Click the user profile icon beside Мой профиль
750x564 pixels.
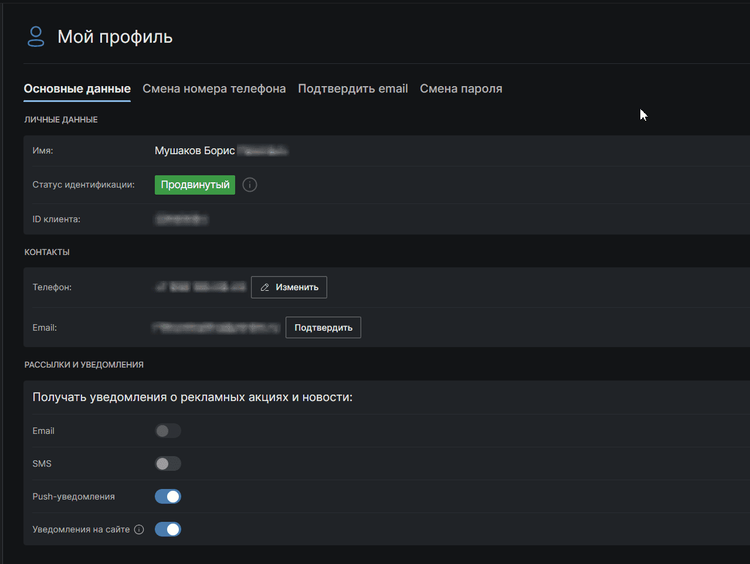coord(36,37)
